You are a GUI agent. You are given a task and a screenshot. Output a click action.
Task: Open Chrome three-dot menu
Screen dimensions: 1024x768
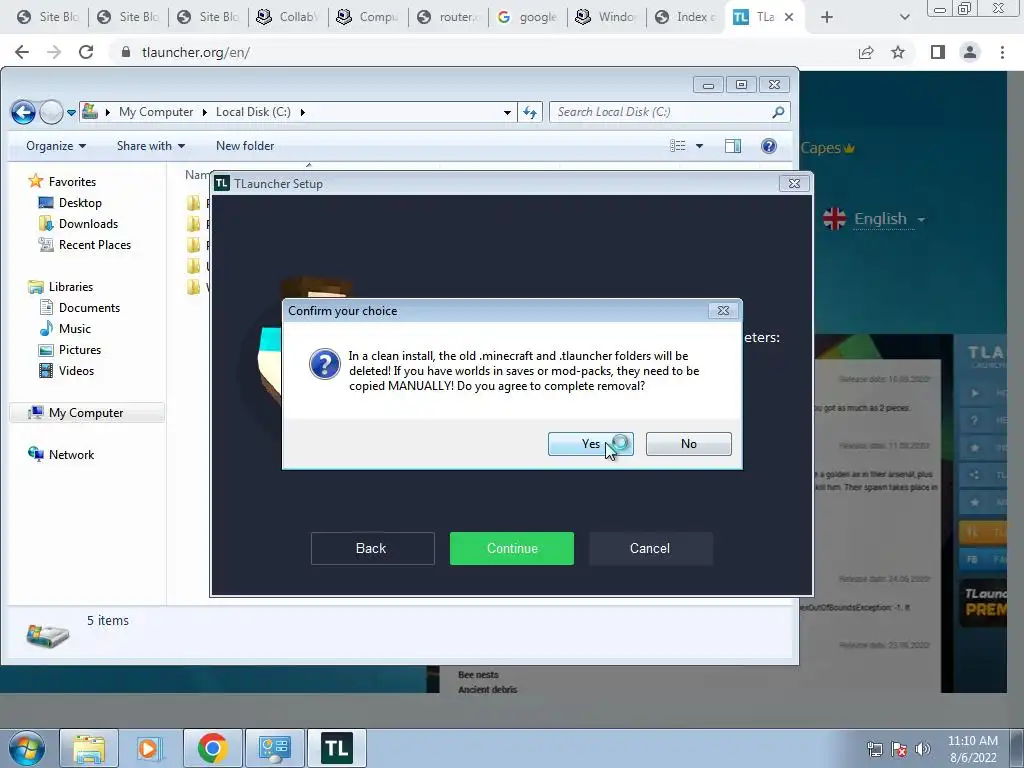pyautogui.click(x=1002, y=52)
